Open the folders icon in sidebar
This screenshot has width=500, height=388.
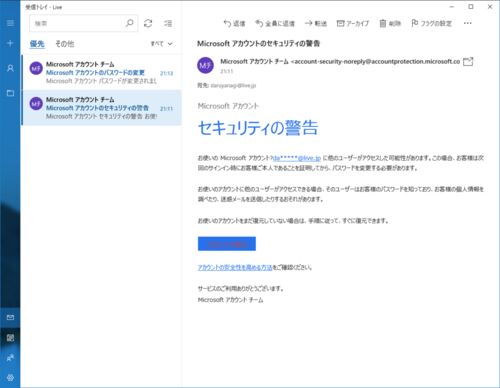point(10,93)
